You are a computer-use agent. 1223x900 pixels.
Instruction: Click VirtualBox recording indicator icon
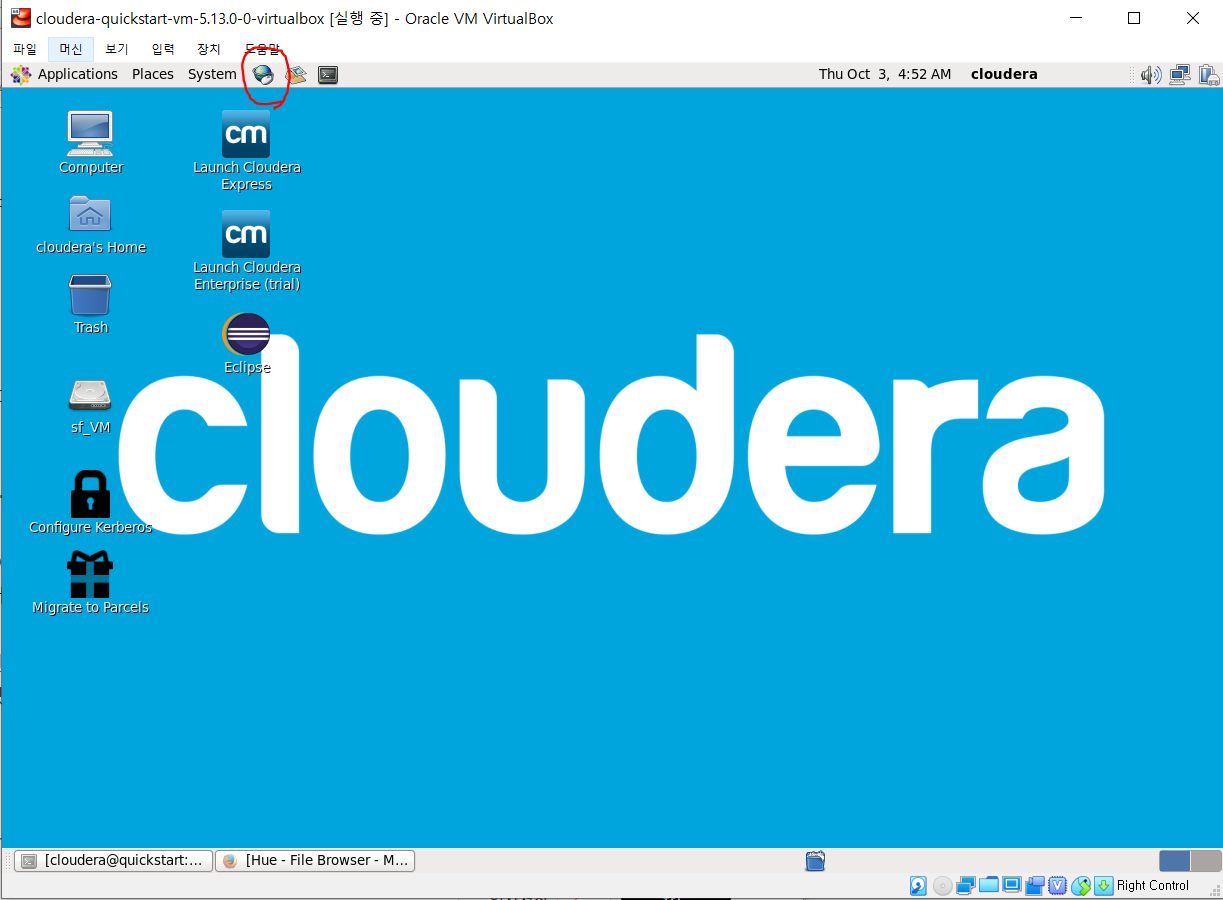coord(1035,885)
